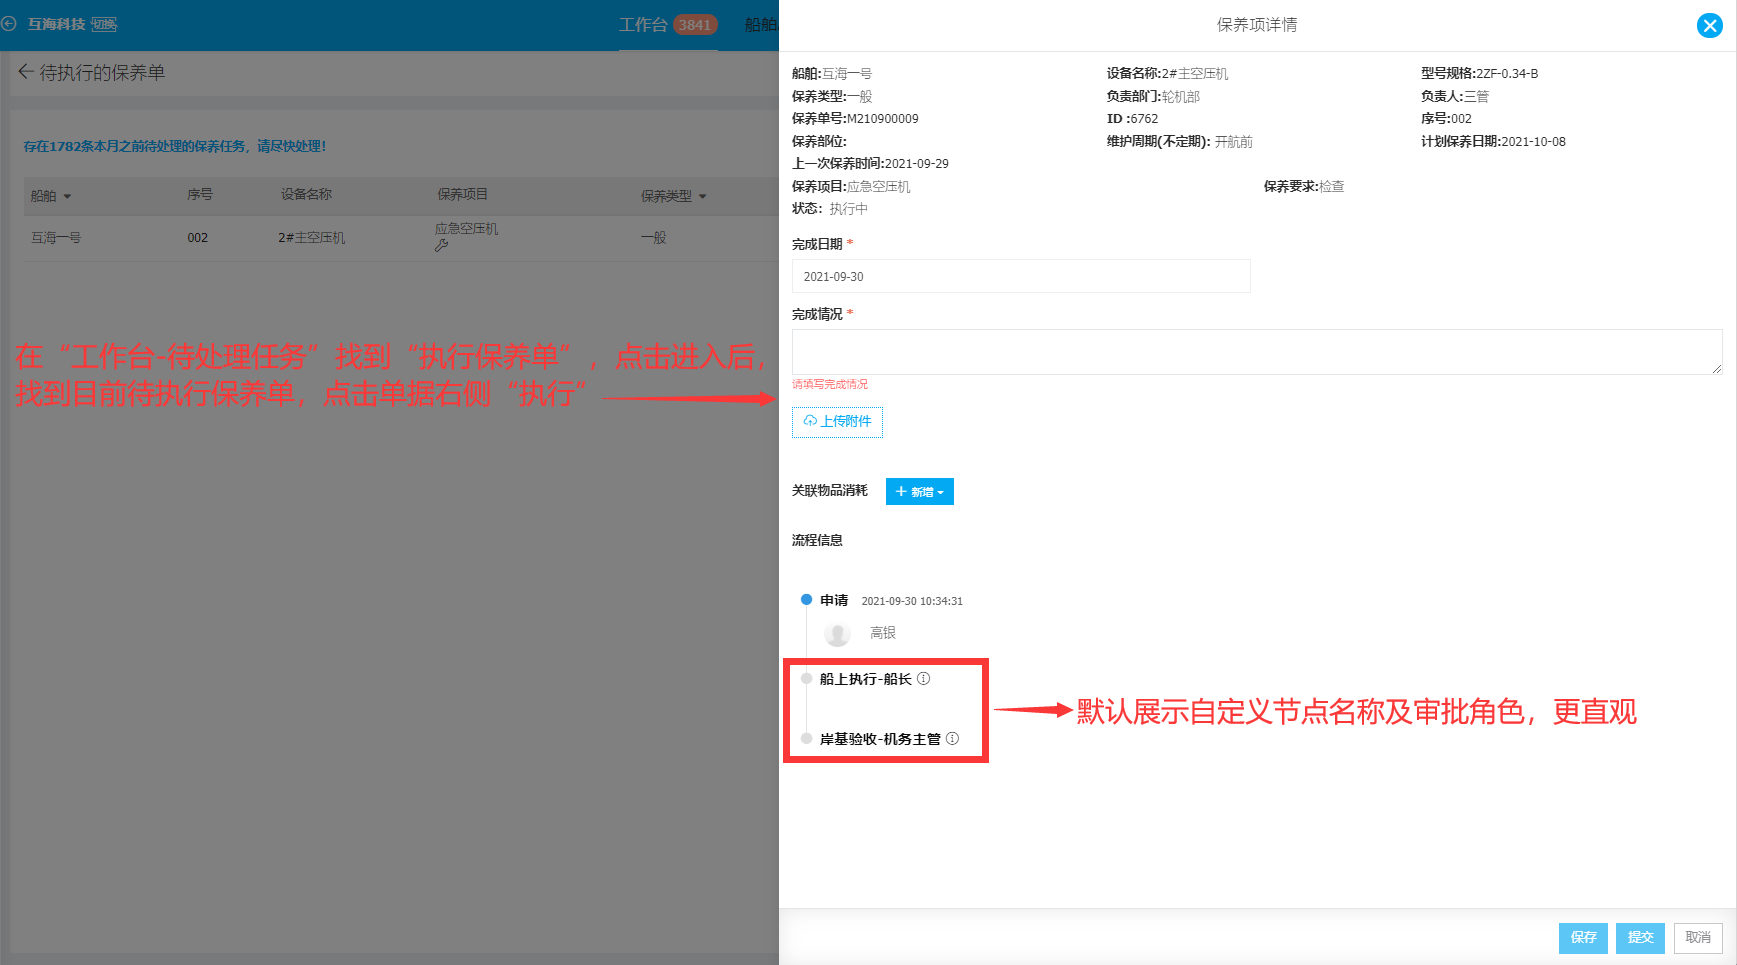Click the 船上执行-船长 process node label
This screenshot has height=965, width=1737.
pos(866,679)
